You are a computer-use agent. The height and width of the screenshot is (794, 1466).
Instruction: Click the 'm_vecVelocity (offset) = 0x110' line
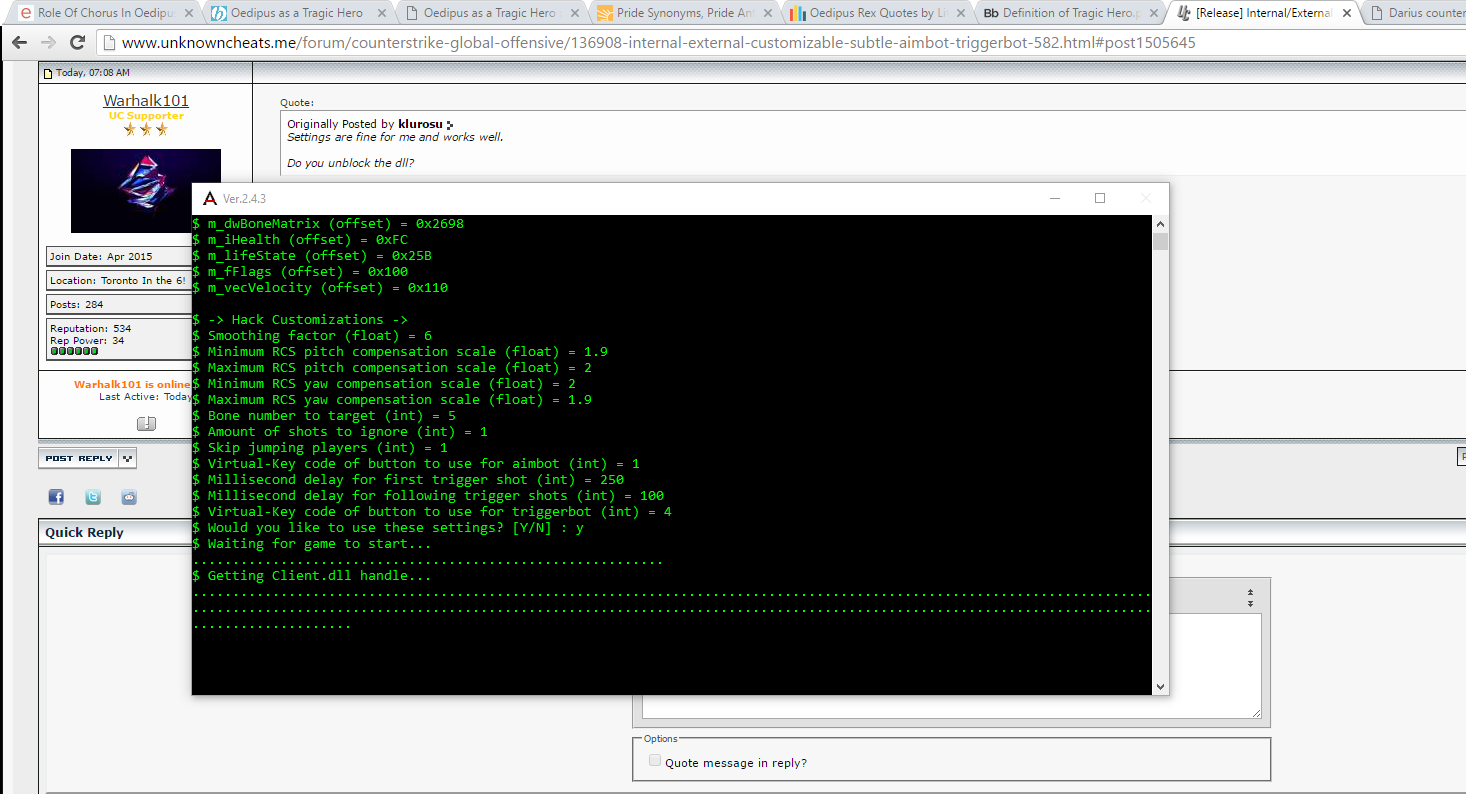pyautogui.click(x=320, y=288)
